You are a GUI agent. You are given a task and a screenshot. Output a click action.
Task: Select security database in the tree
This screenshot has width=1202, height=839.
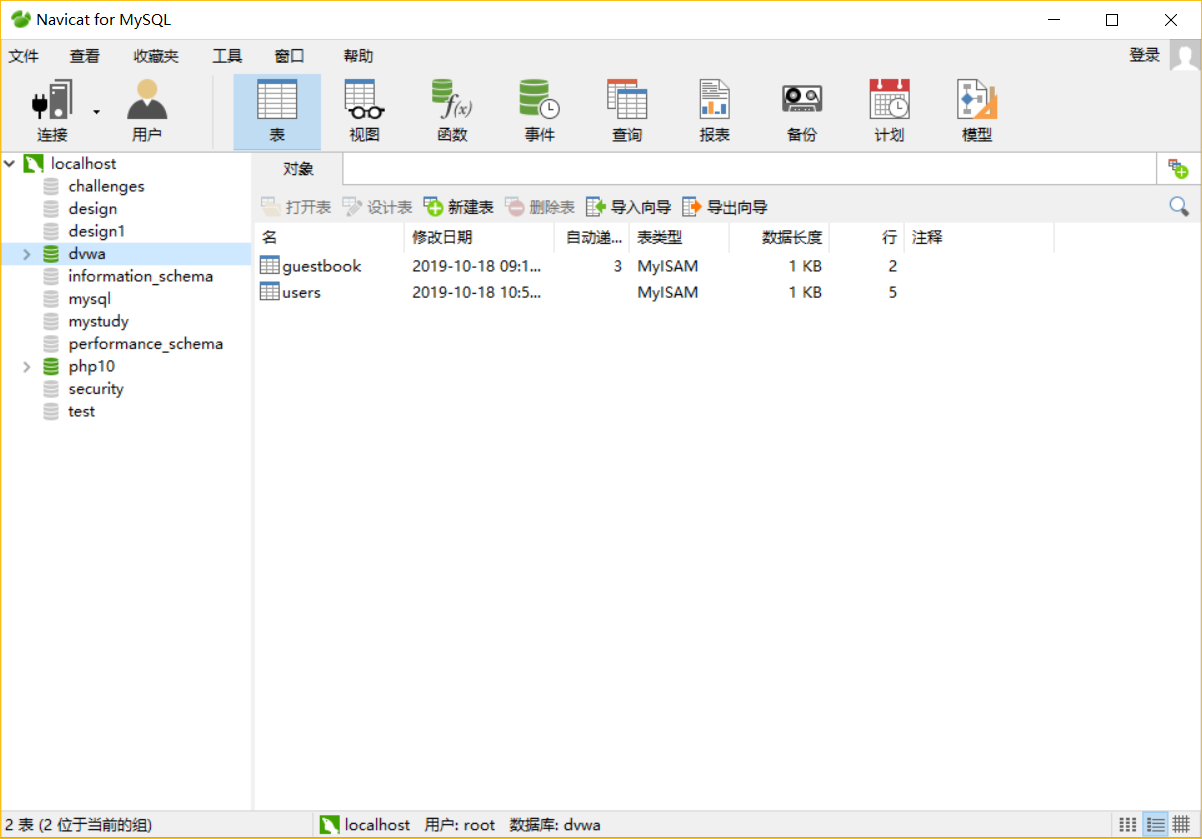pos(96,389)
